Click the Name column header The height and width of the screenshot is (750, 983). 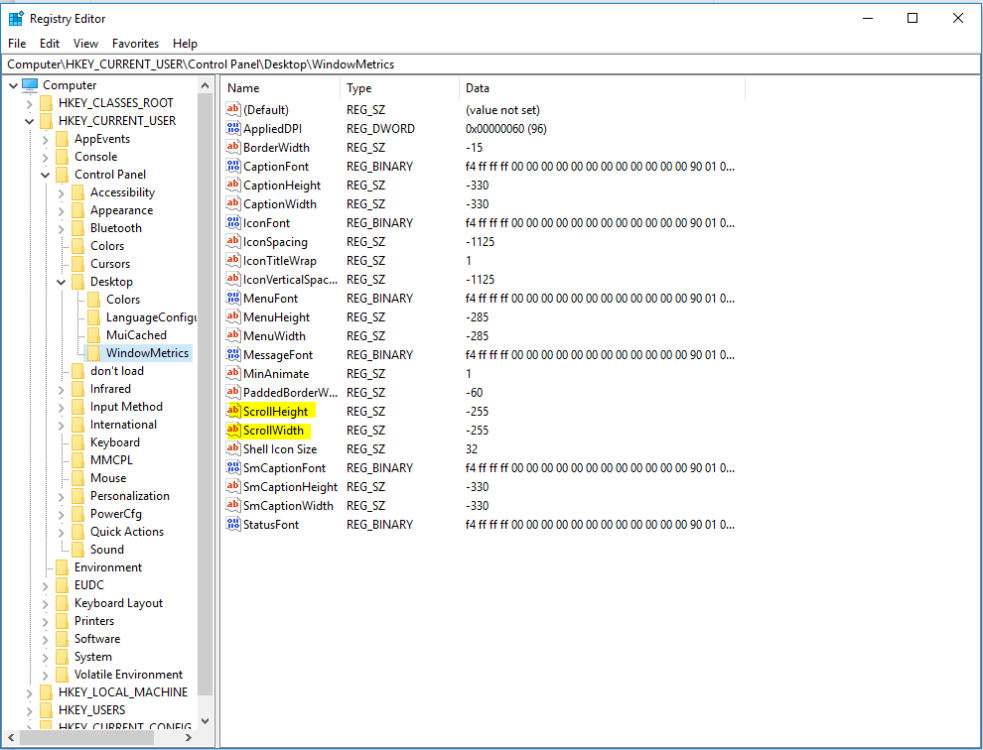click(280, 88)
